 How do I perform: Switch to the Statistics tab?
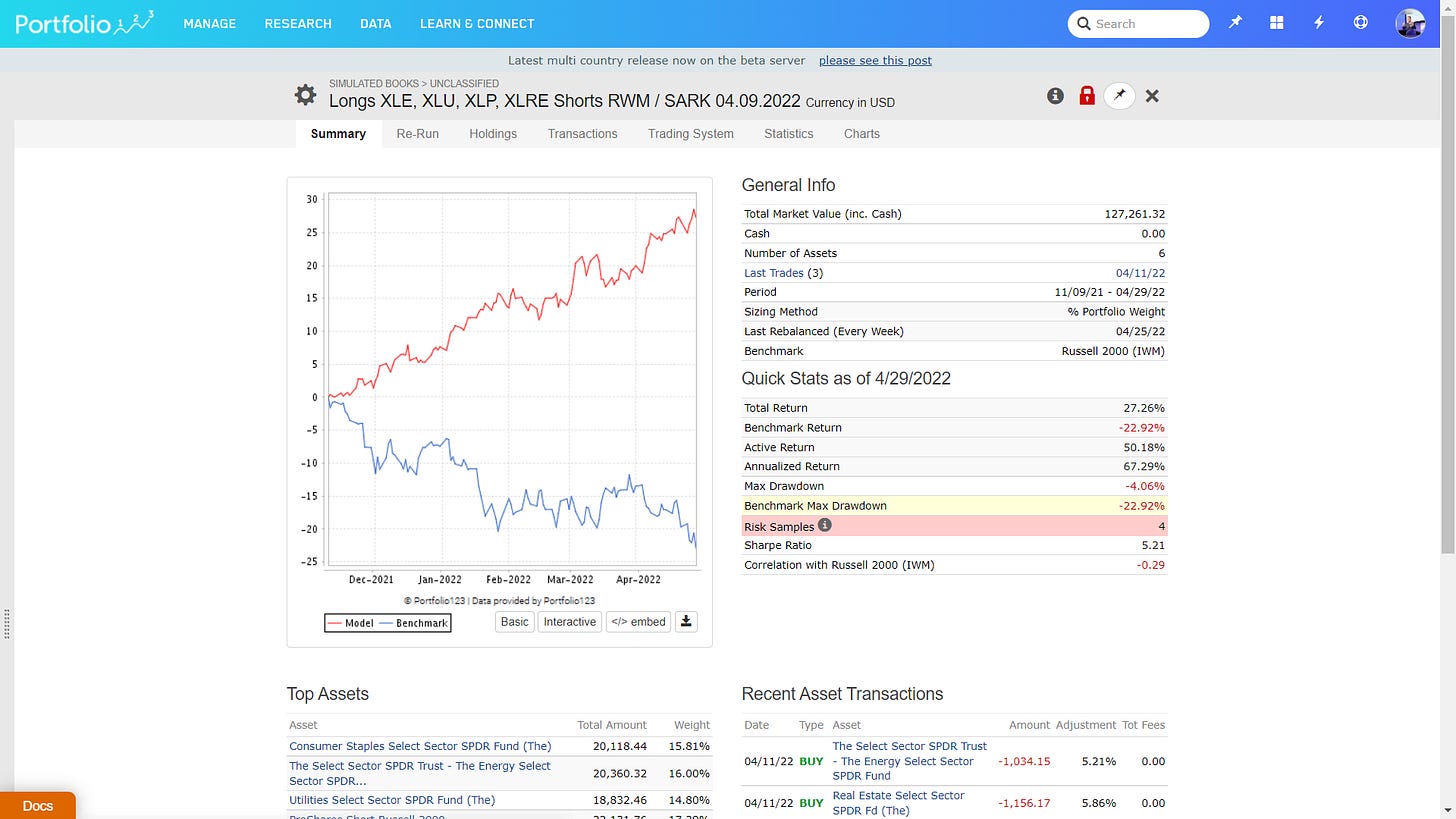[x=788, y=133]
